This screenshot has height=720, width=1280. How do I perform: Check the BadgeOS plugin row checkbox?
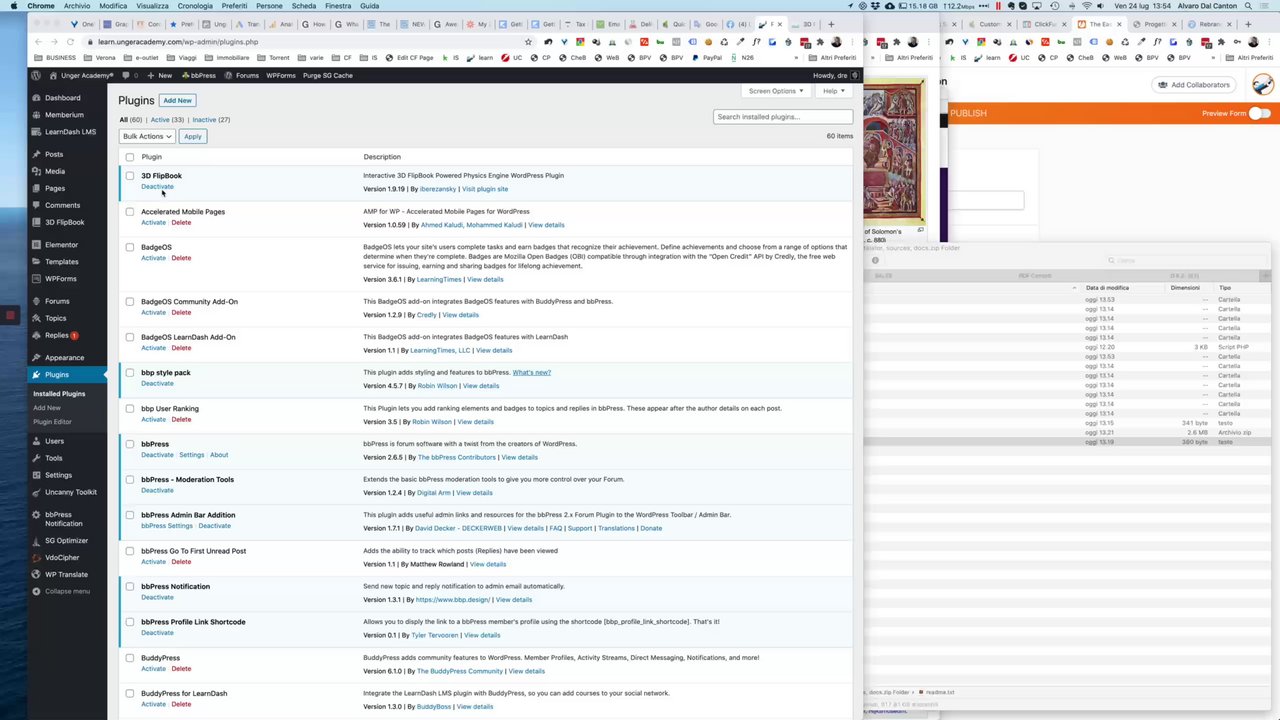click(130, 247)
